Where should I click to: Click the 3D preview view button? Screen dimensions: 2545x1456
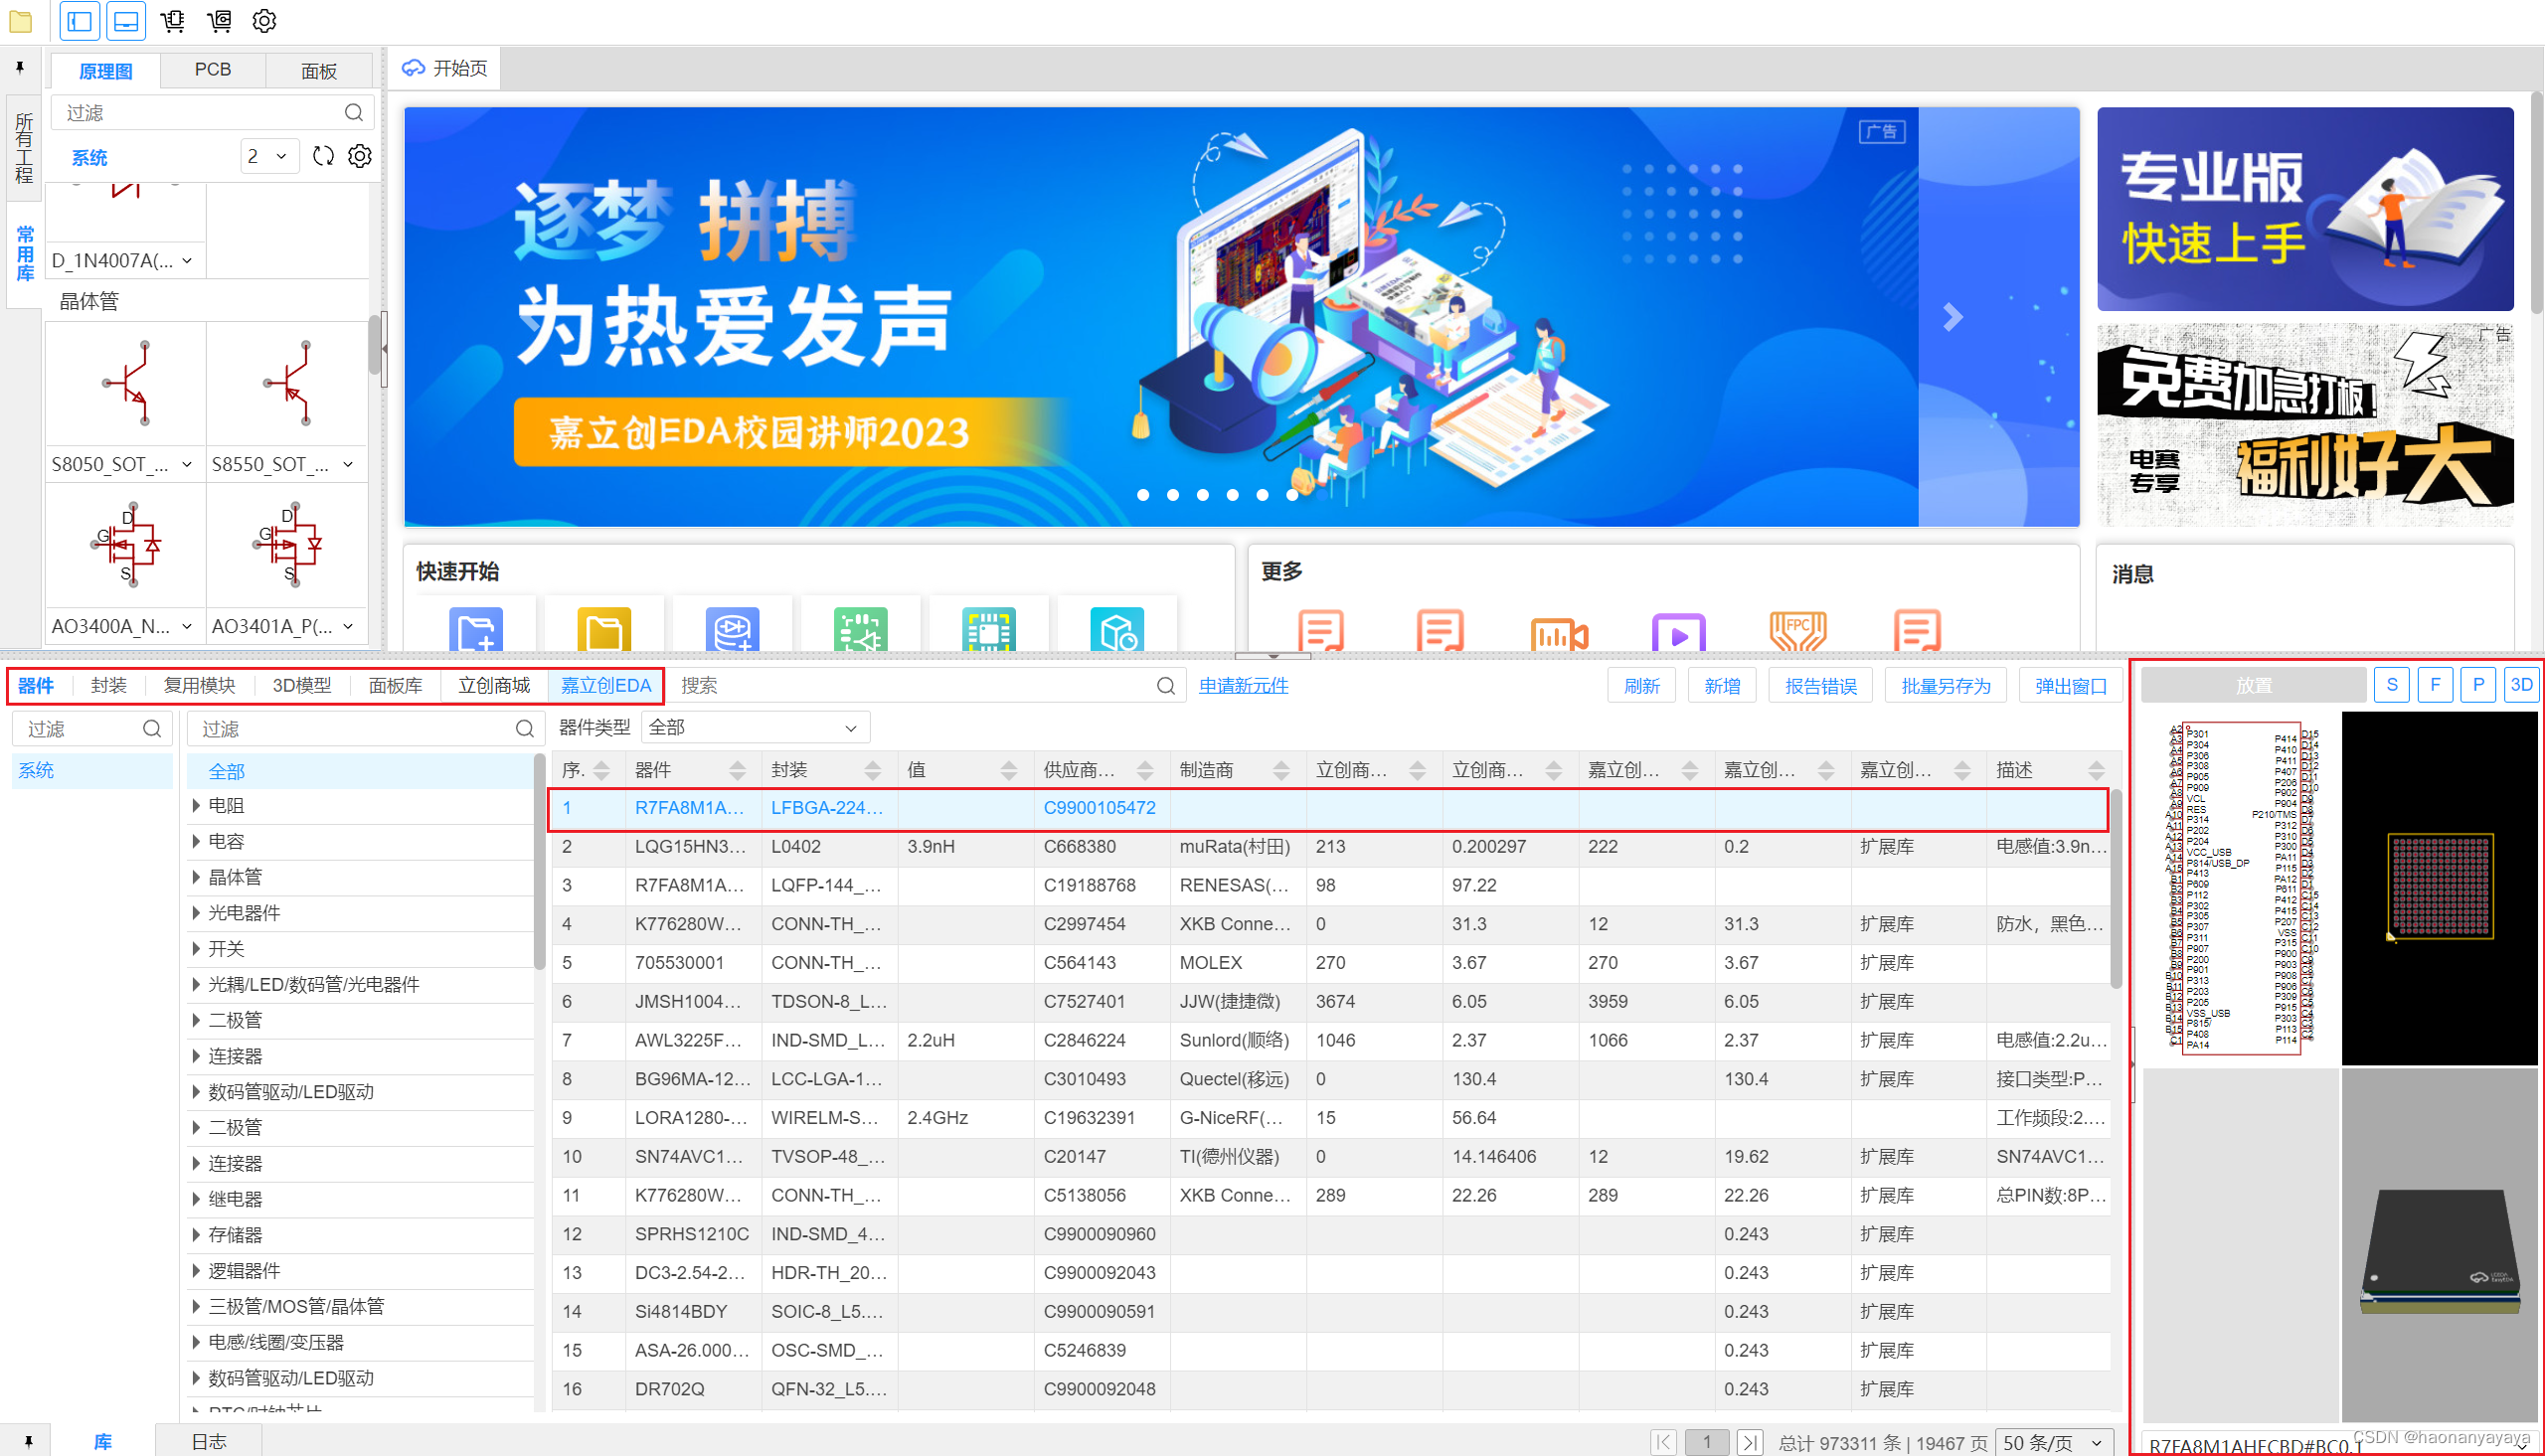coord(2521,685)
